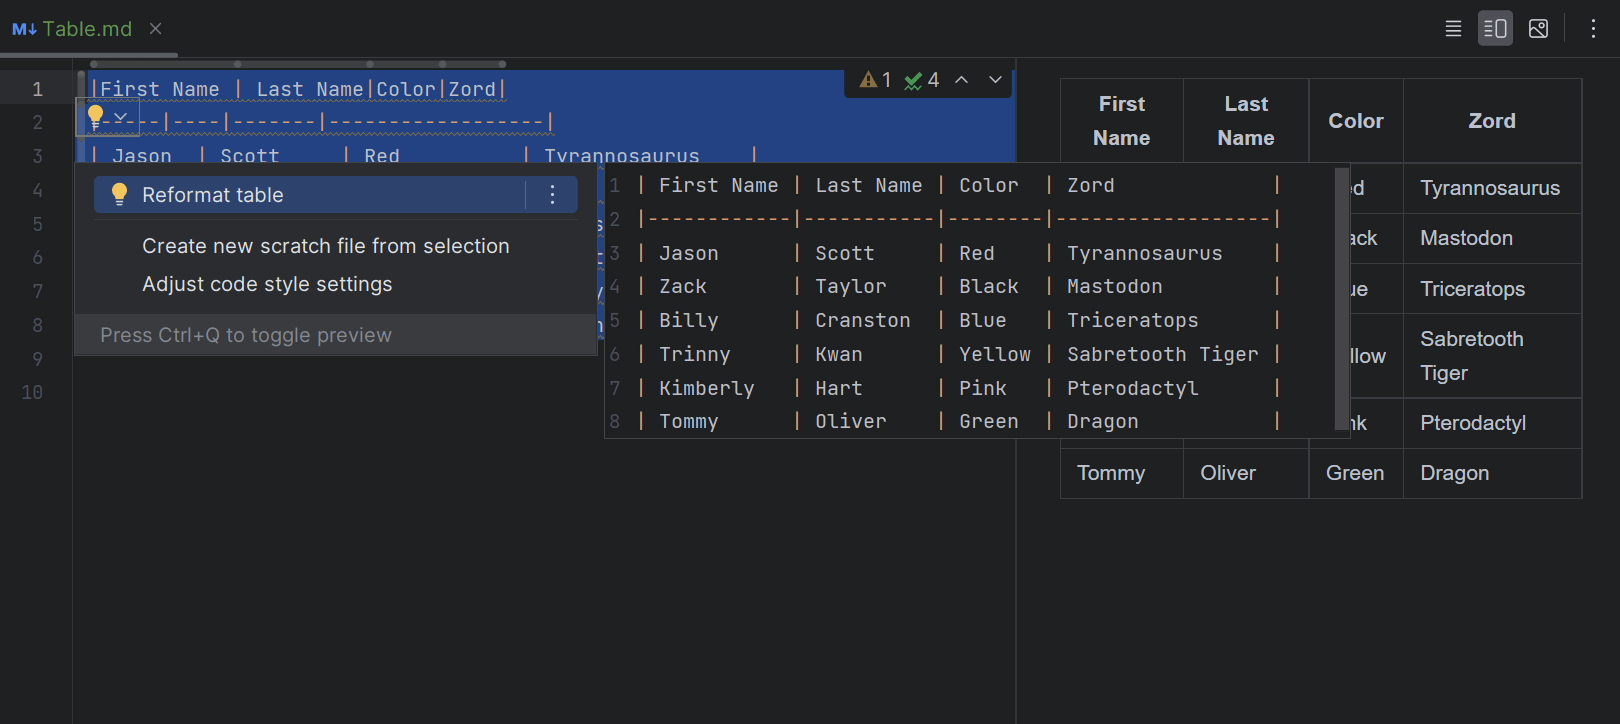The image size is (1620, 724).
Task: Click the warning triangle inspection icon
Action: coord(868,80)
